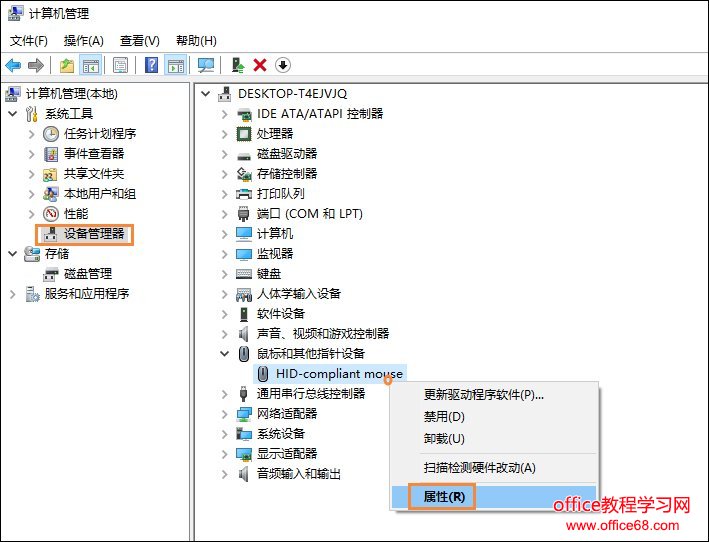This screenshot has width=709, height=542.
Task: Click the Properties sheet toolbar icon
Action: (x=120, y=66)
